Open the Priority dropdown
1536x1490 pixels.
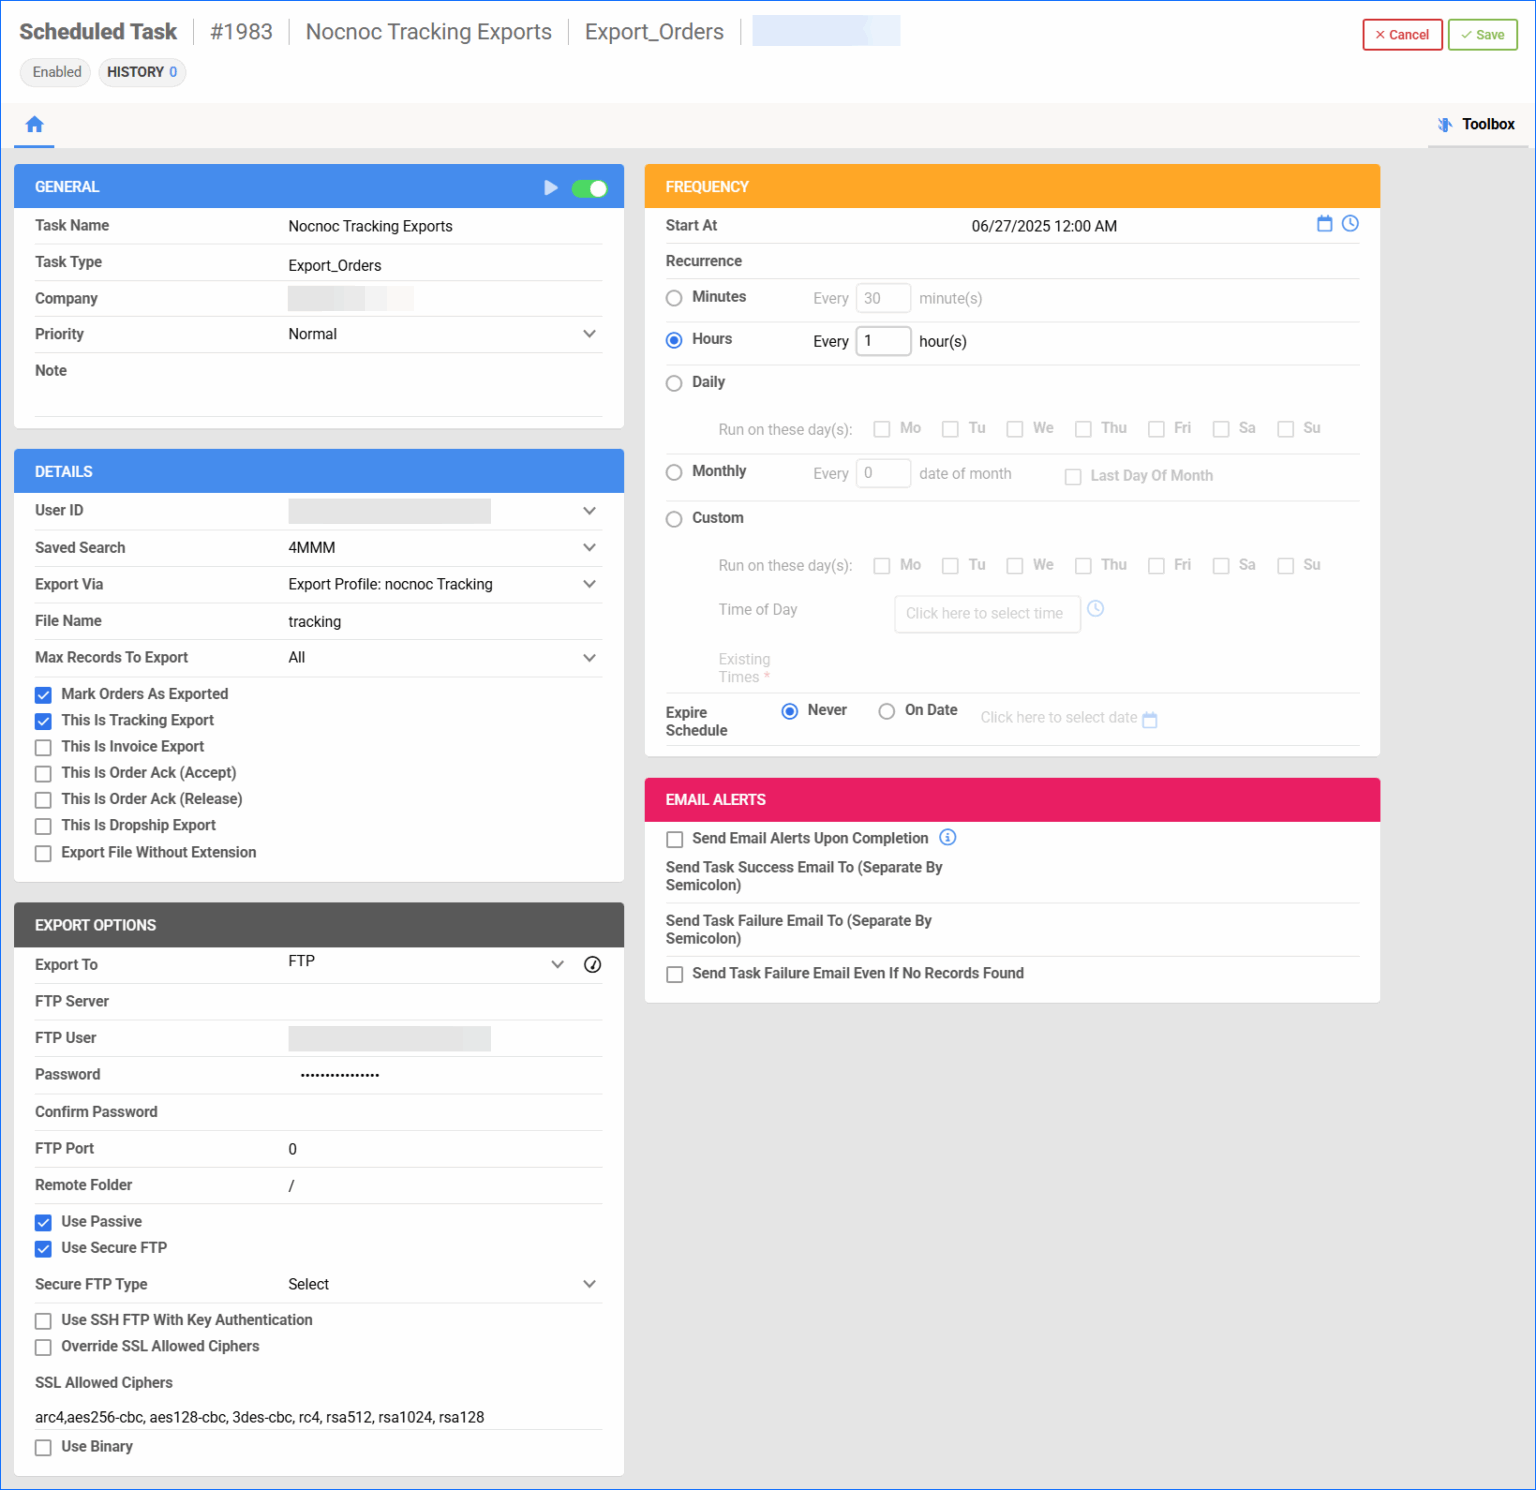pos(590,334)
